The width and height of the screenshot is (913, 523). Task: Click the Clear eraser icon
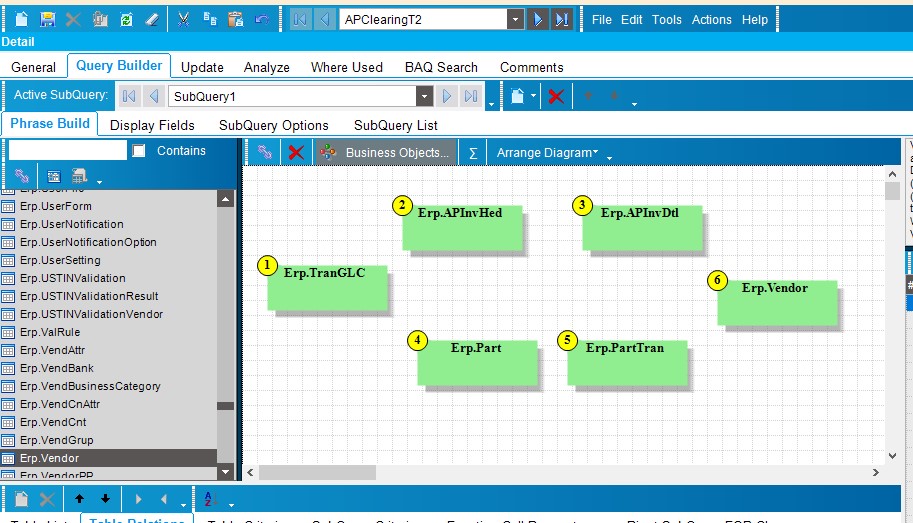pos(152,19)
